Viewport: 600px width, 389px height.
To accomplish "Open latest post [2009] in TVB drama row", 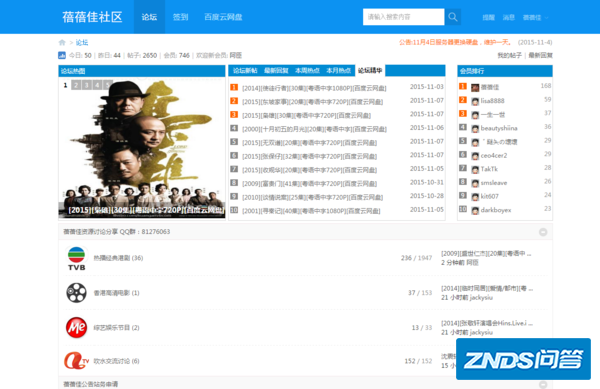I will [486, 254].
